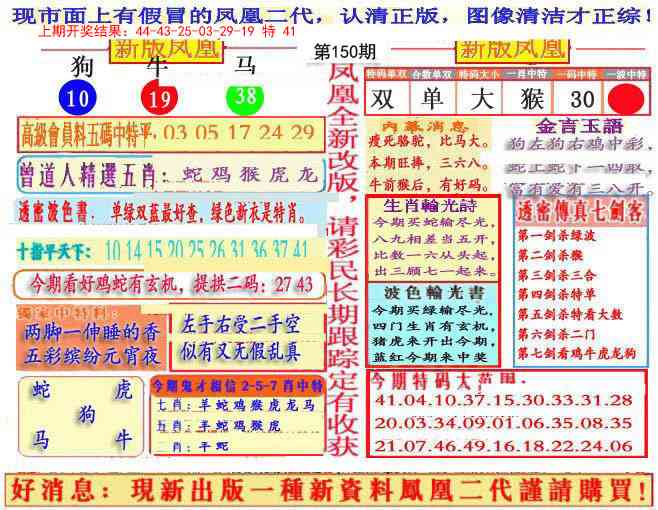Click the verse 两脚一伸睡的香
This screenshot has width=658, height=510.
91,332
